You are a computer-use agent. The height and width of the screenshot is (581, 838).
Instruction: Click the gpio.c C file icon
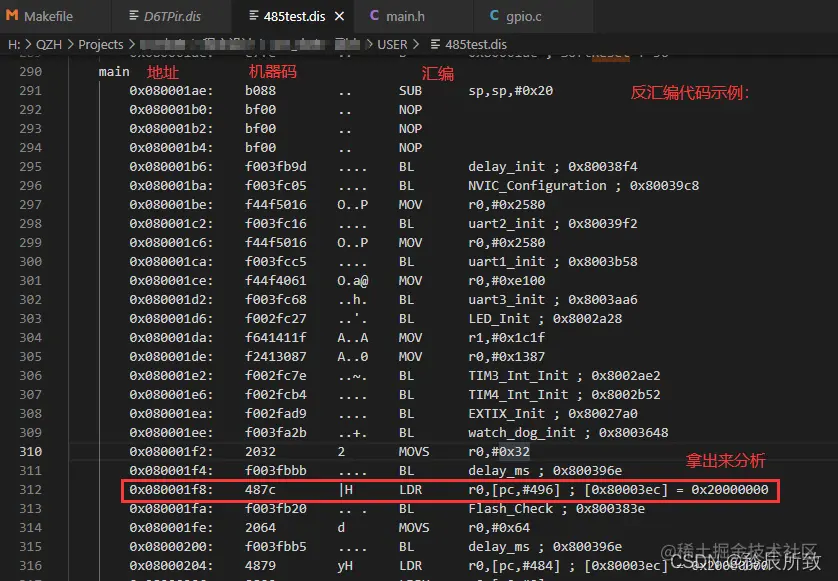(494, 16)
